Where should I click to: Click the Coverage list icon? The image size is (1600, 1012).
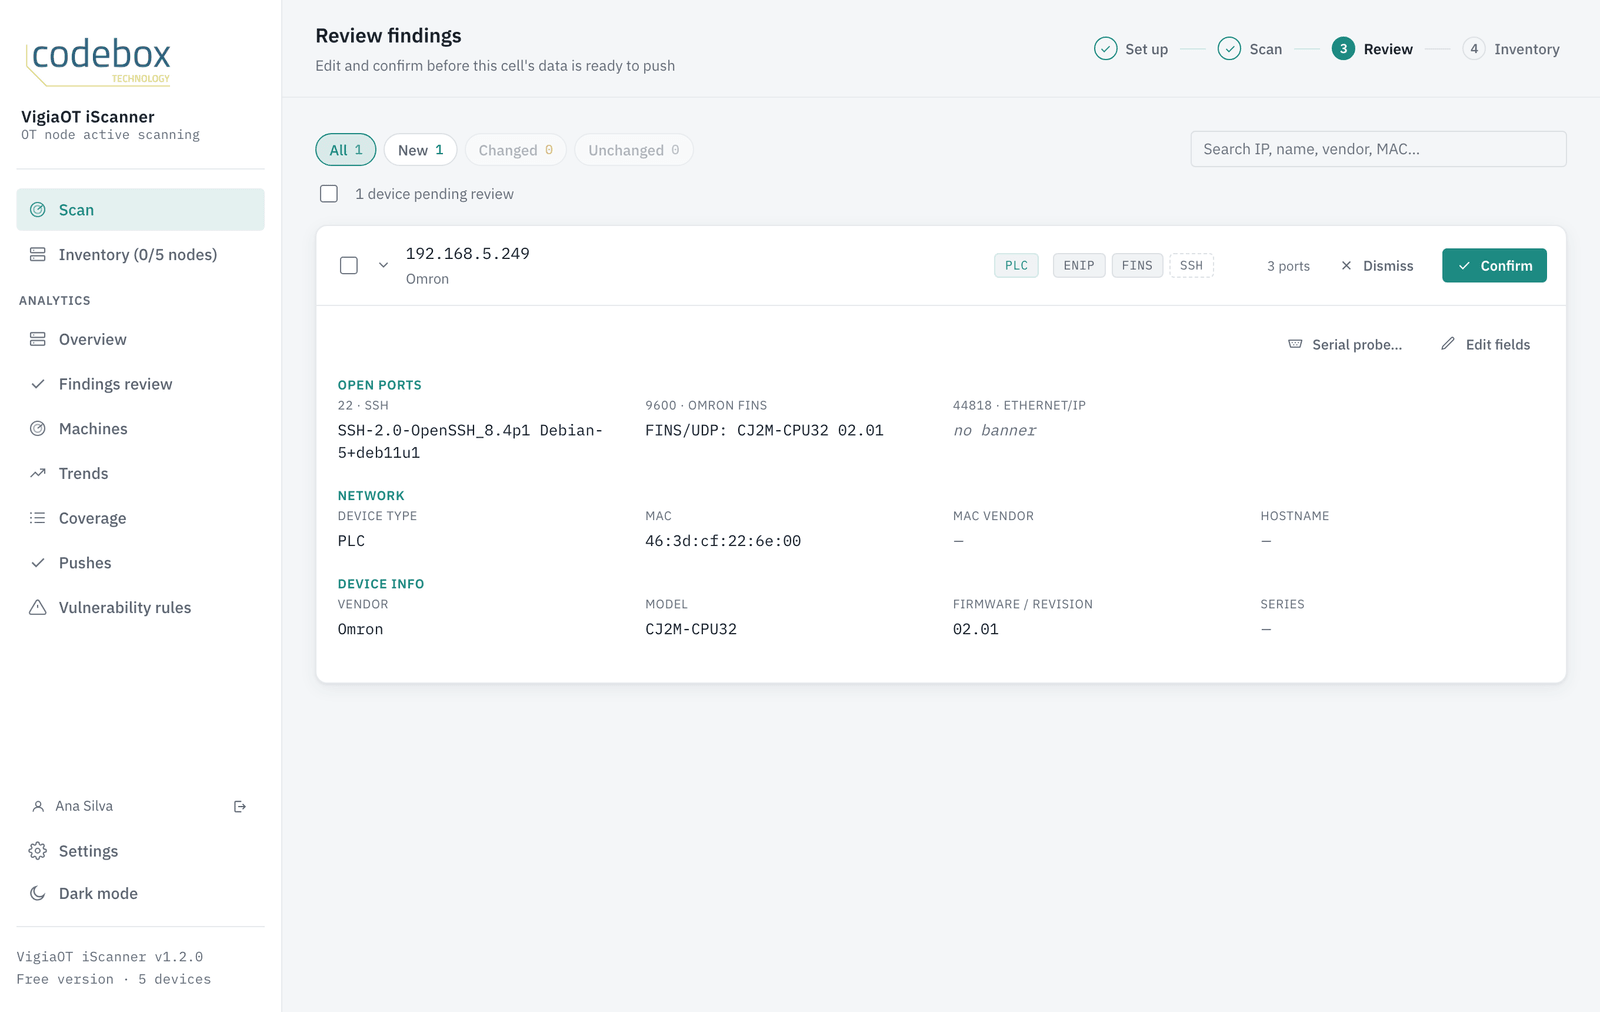(38, 518)
